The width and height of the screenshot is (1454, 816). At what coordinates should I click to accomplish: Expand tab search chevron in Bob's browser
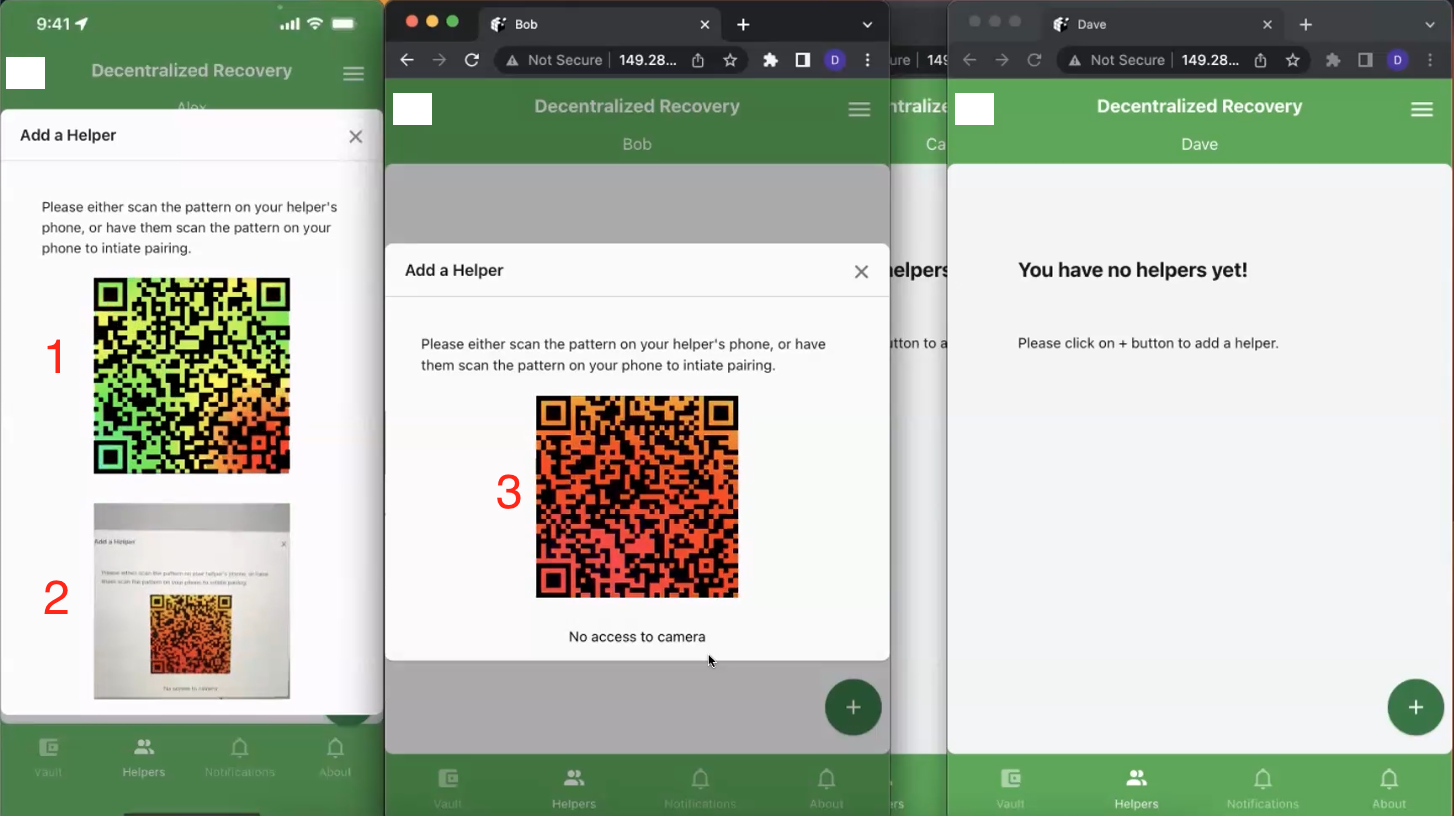tap(867, 24)
